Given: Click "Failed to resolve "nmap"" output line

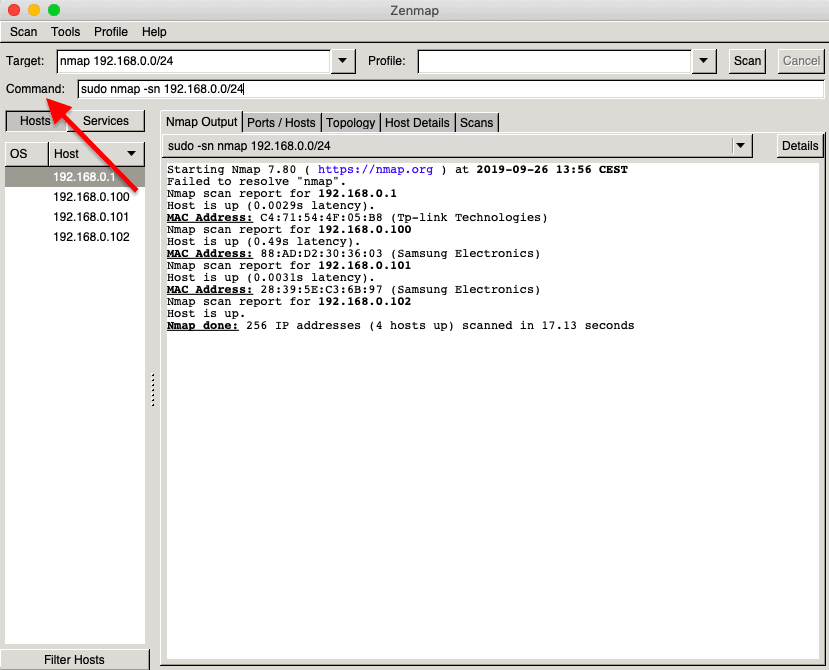Looking at the screenshot, I should 256,181.
